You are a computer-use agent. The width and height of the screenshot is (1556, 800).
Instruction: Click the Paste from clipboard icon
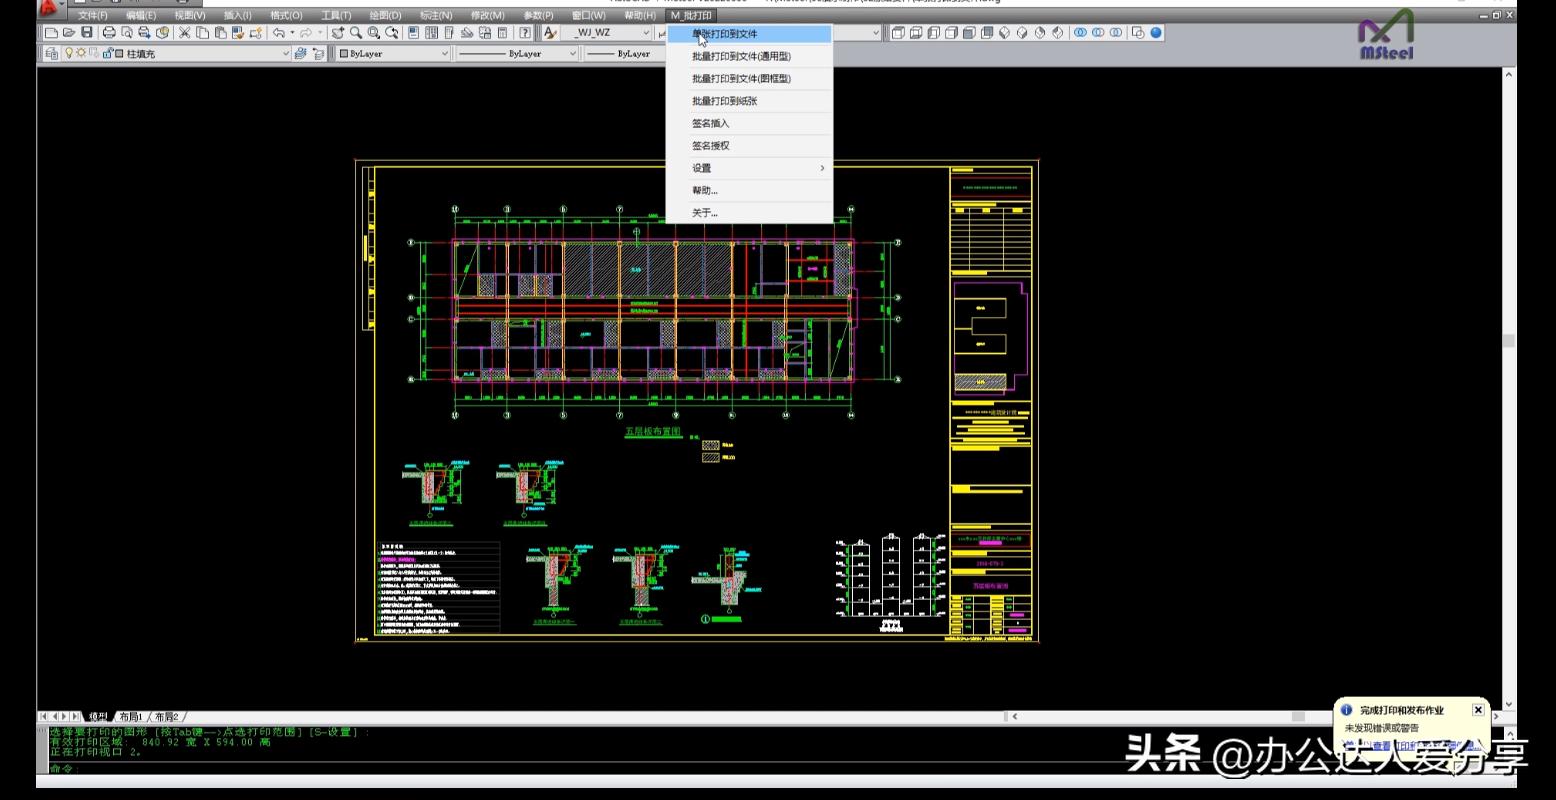click(x=221, y=33)
